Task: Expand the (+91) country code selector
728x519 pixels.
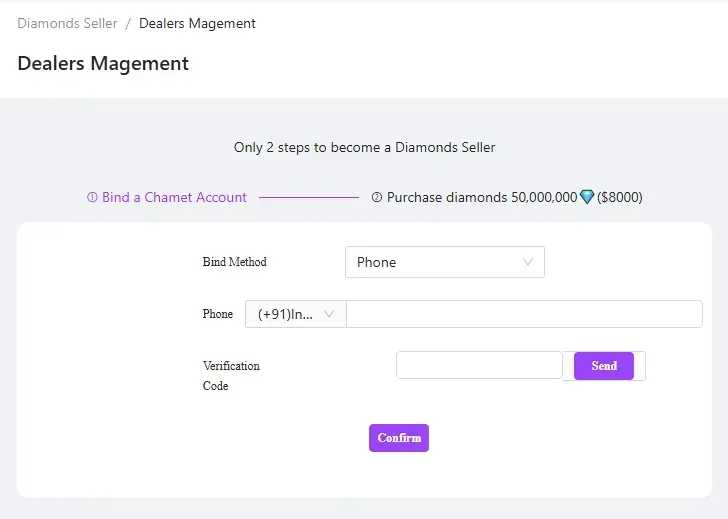Action: 295,314
